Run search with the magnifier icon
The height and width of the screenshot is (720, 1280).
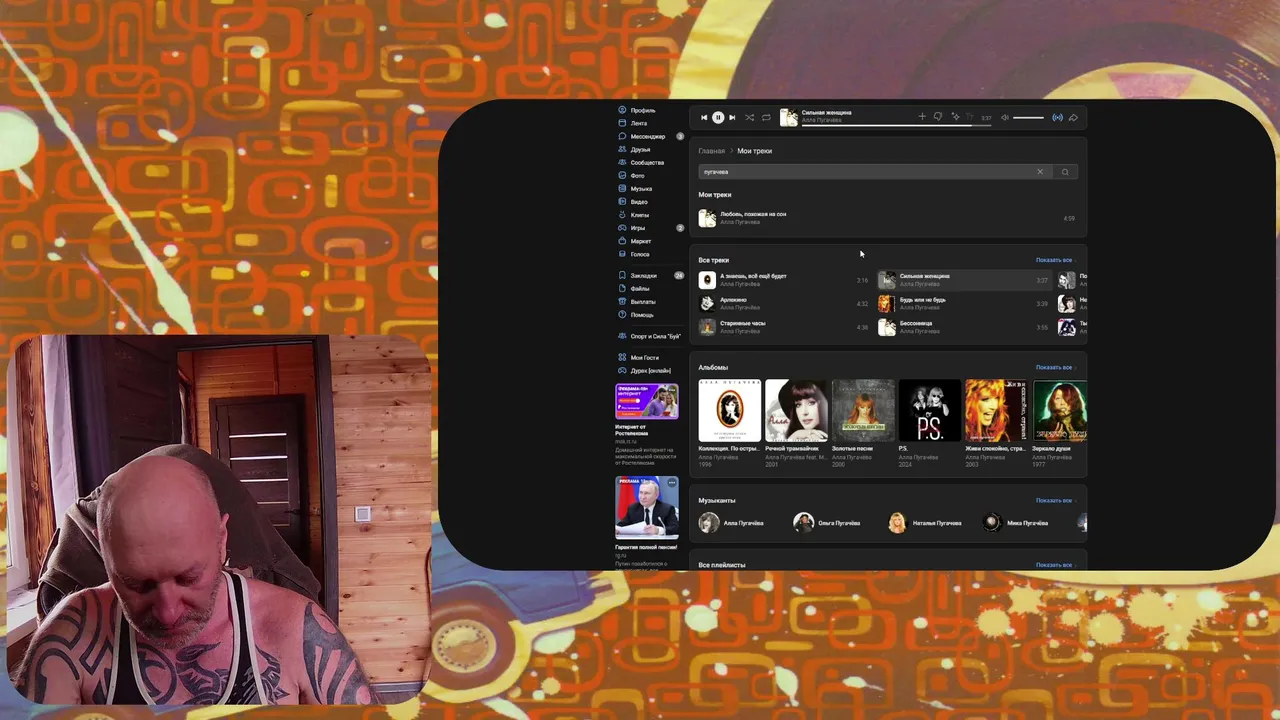coord(1065,172)
